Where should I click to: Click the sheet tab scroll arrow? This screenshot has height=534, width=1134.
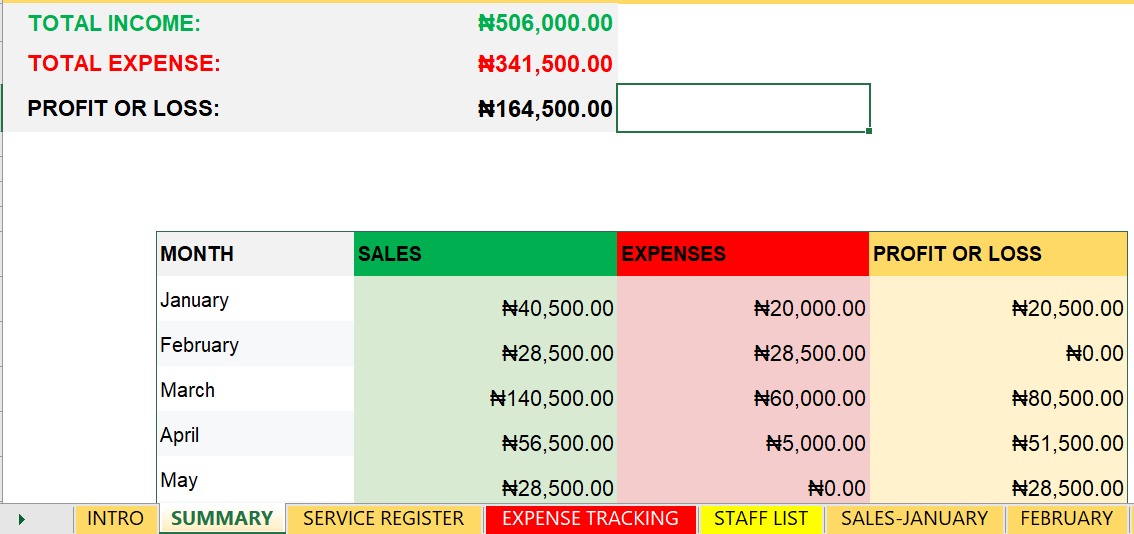coord(22,519)
